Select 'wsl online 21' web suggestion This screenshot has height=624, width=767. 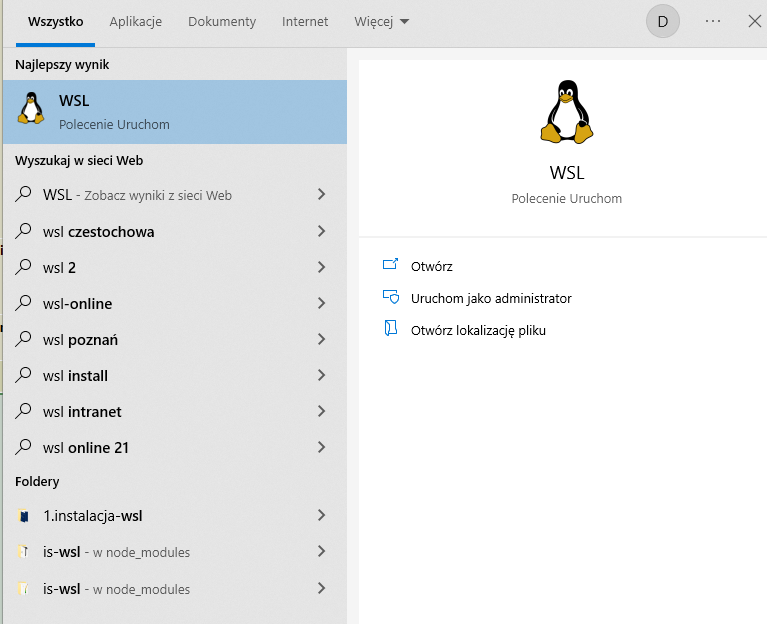pos(86,447)
